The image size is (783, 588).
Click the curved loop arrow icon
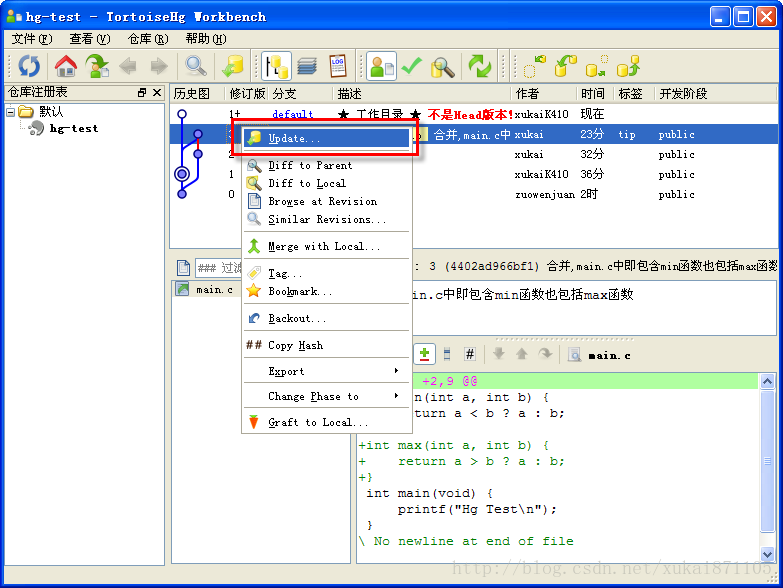[545, 354]
